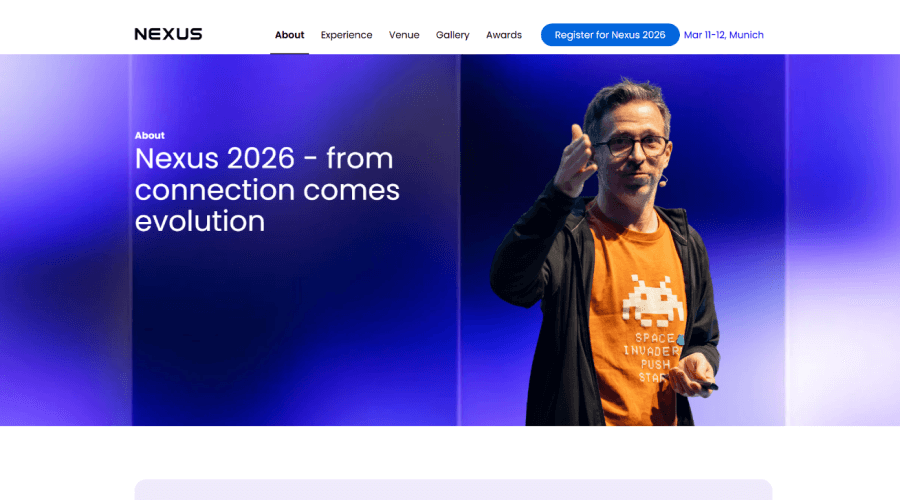Open the Venue menu item

[x=404, y=35]
